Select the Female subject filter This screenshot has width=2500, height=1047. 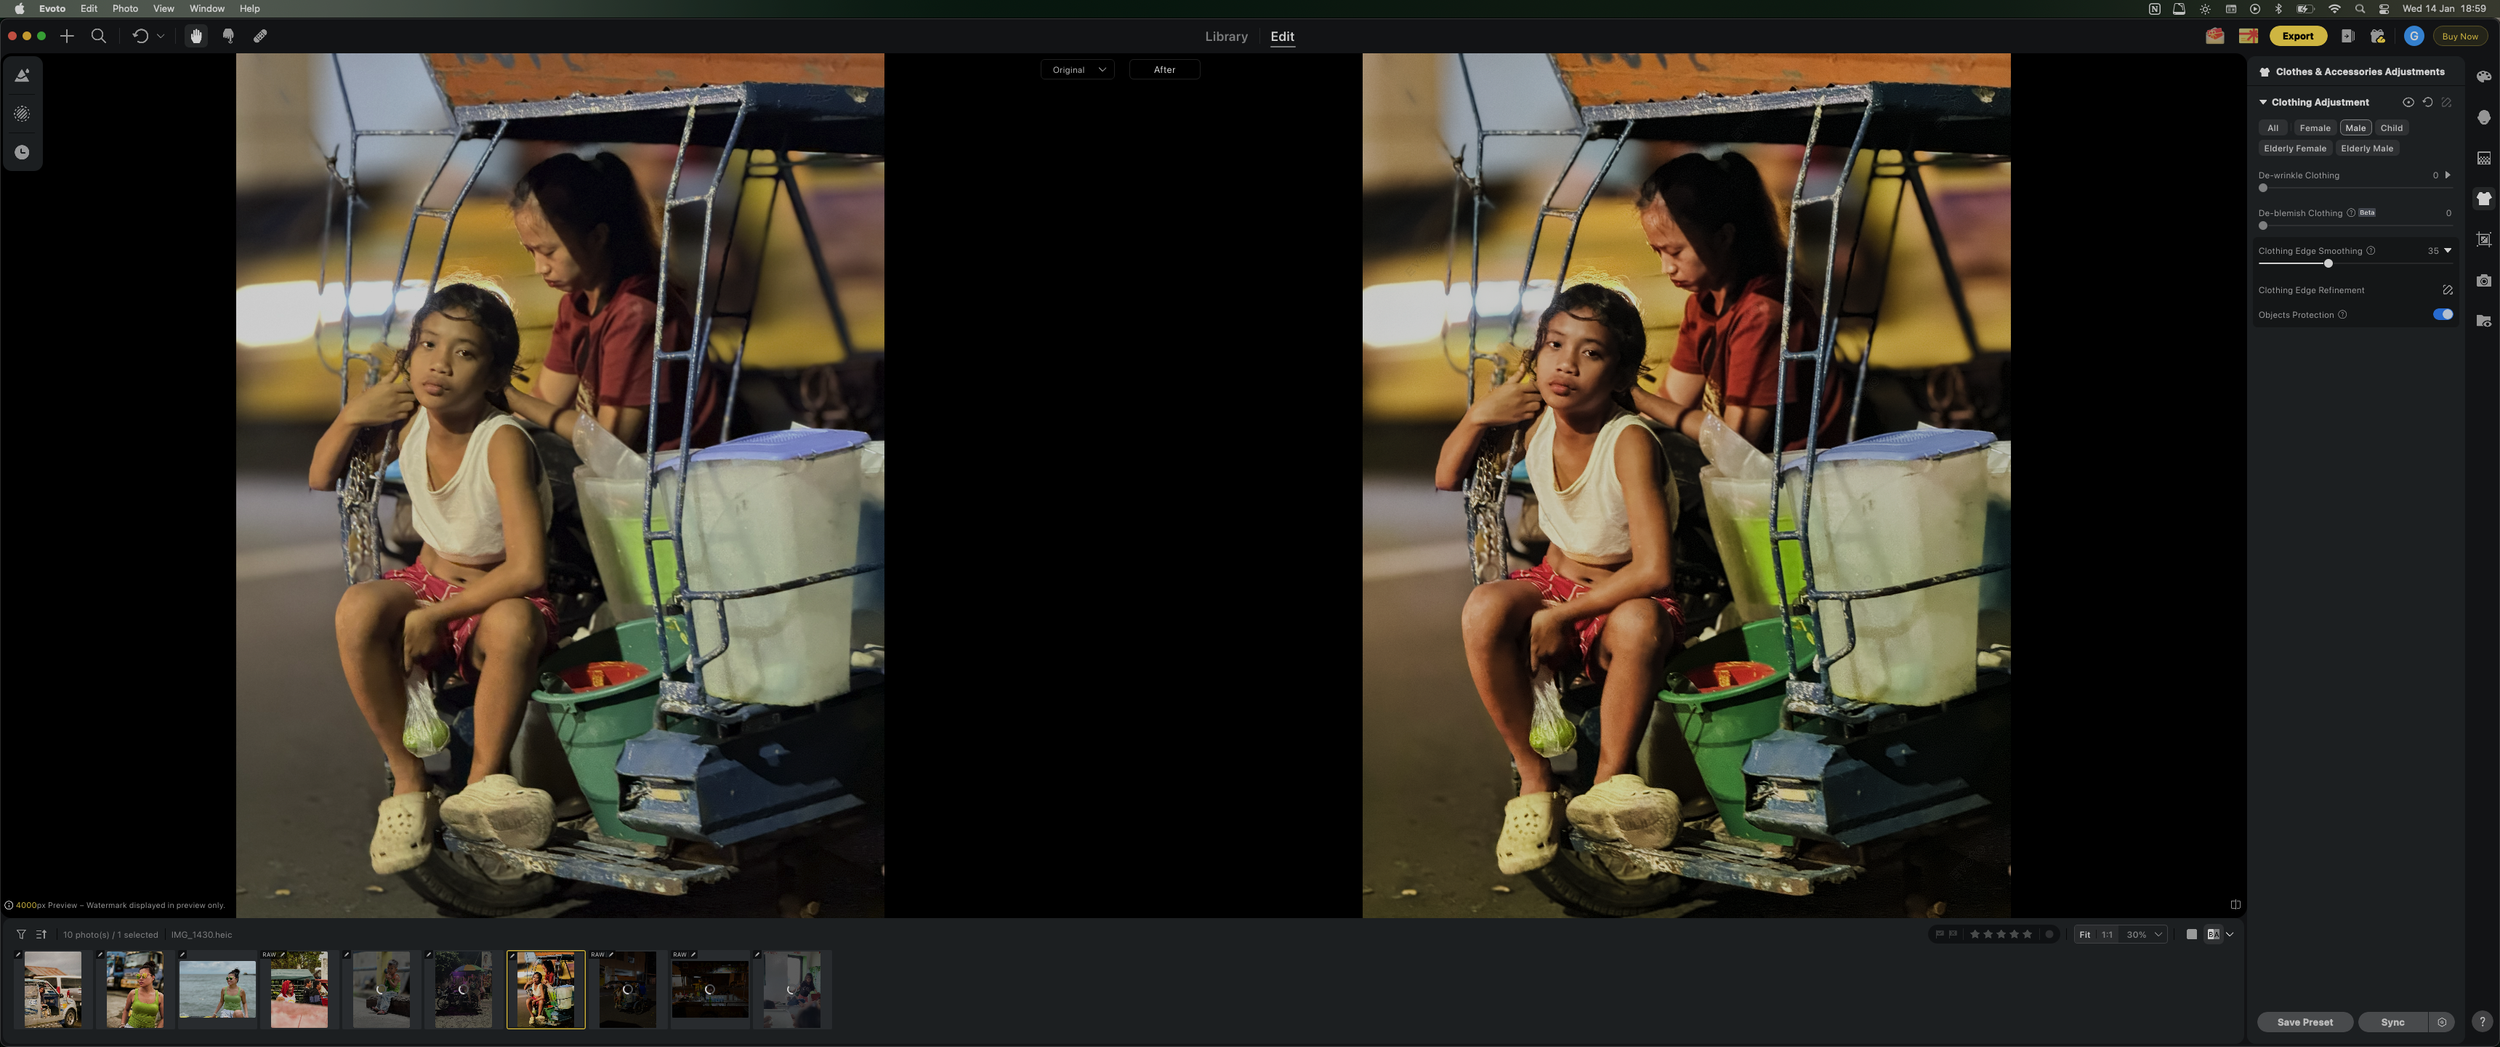pyautogui.click(x=2314, y=128)
